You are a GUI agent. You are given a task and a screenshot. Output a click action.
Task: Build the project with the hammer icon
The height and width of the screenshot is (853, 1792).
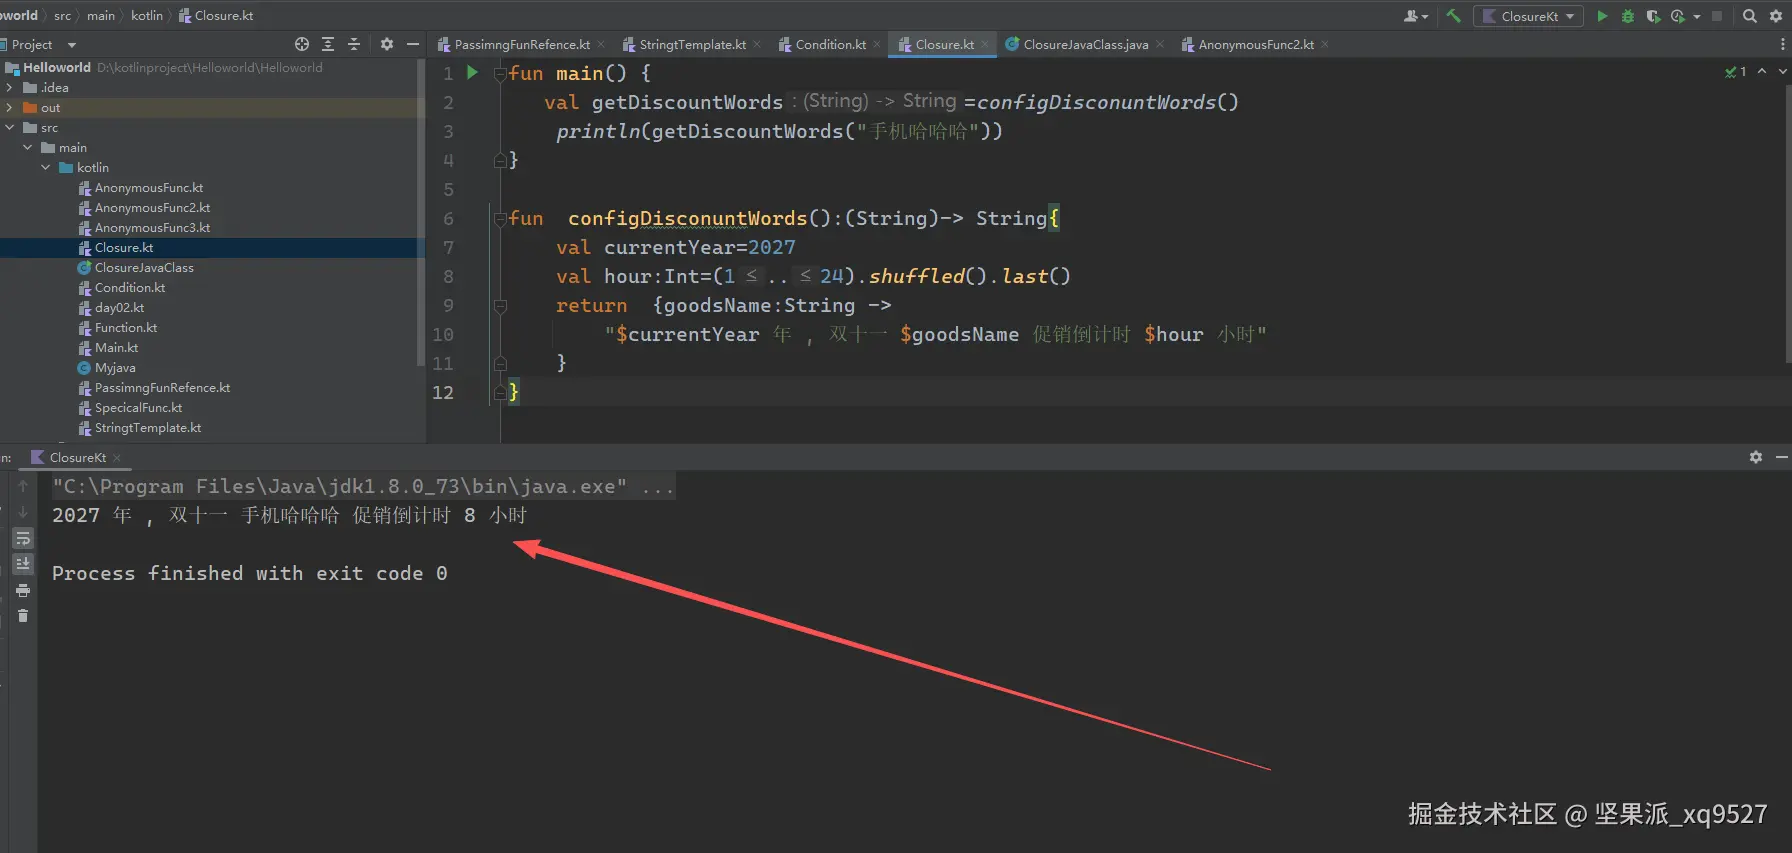coord(1453,16)
